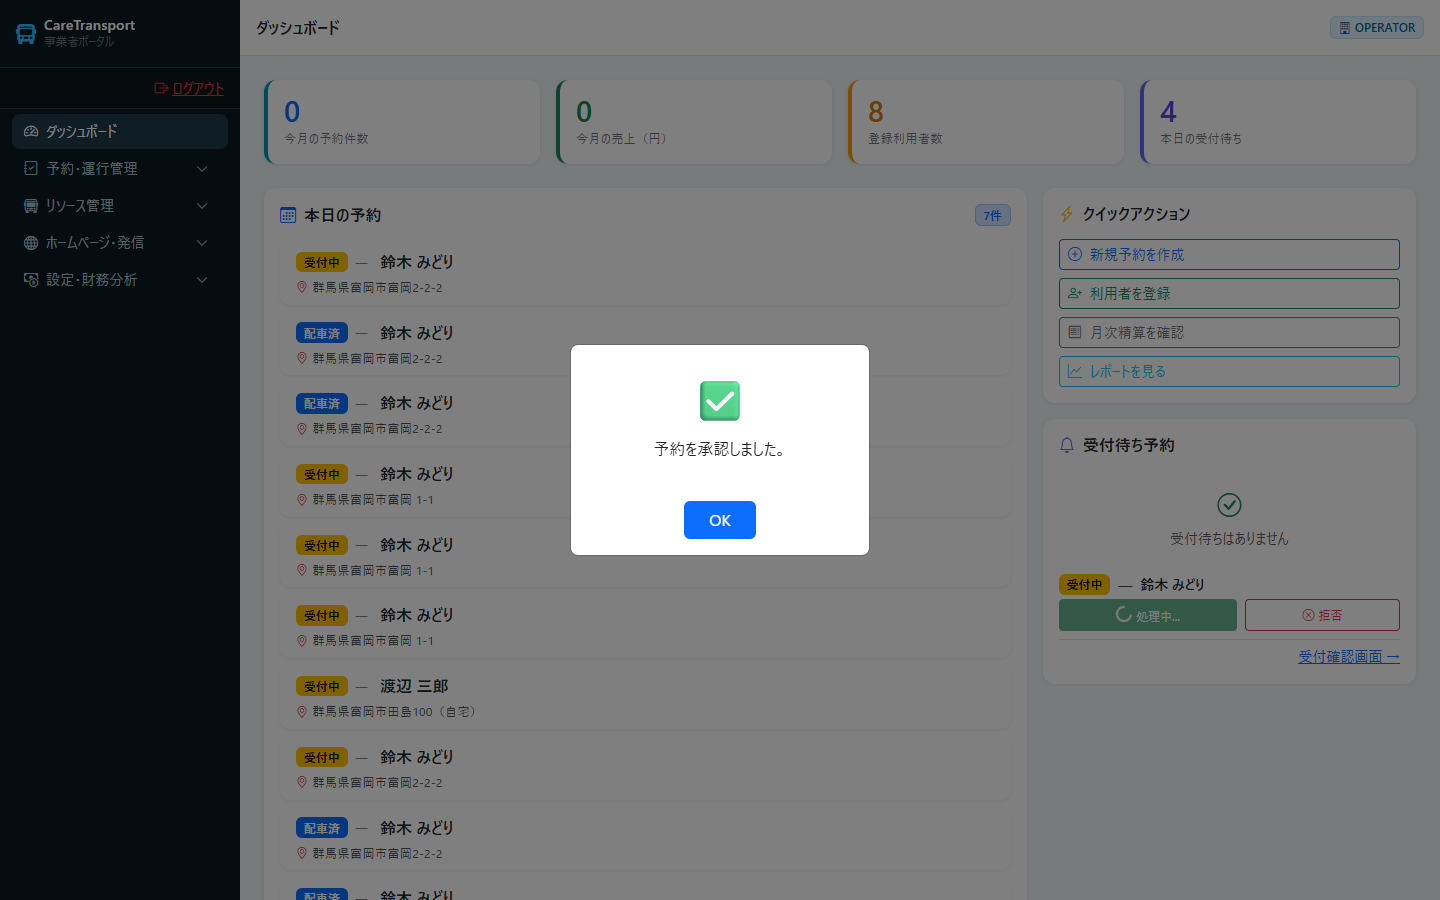Open the 予約・運行管理 menu
The height and width of the screenshot is (900, 1440).
[120, 168]
